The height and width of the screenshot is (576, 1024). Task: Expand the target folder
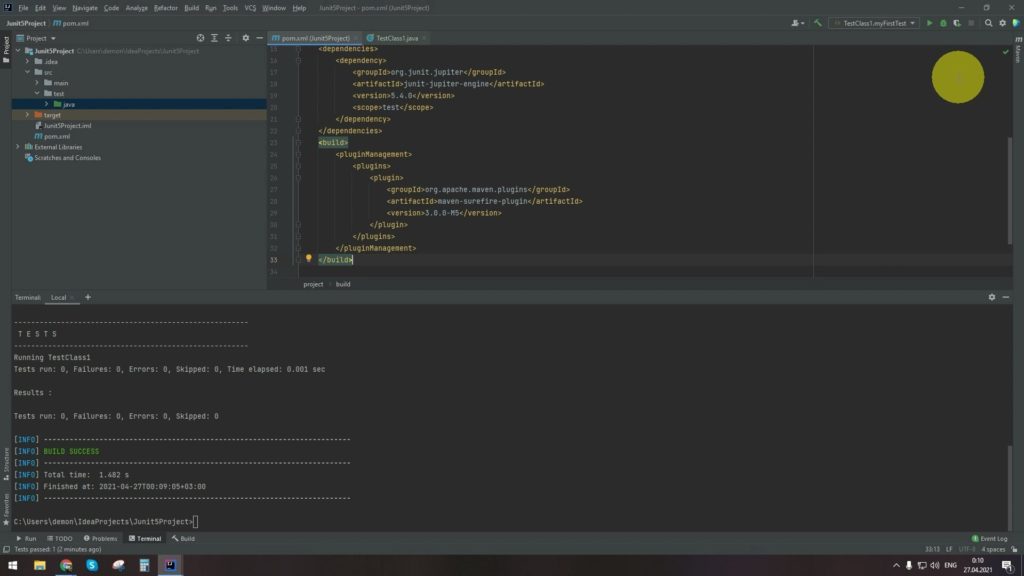27,115
